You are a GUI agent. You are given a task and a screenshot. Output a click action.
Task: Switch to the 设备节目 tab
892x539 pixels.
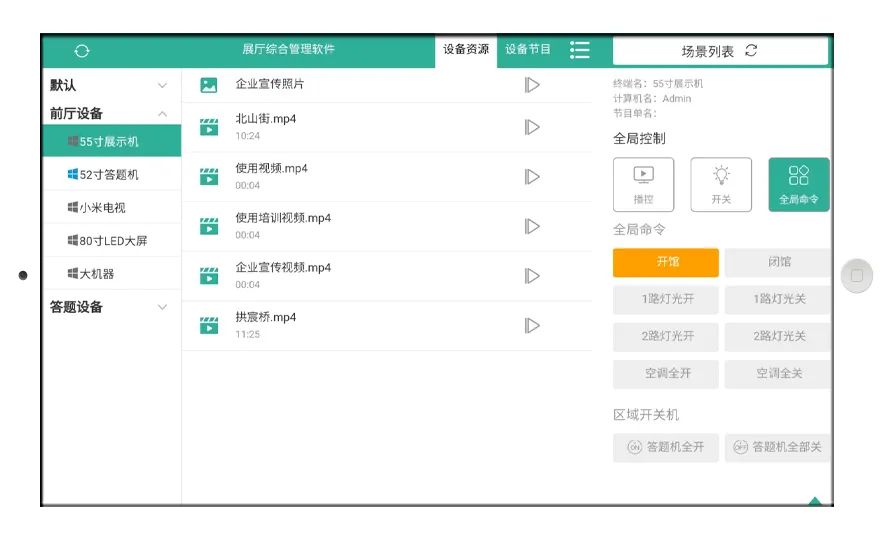tap(528, 50)
